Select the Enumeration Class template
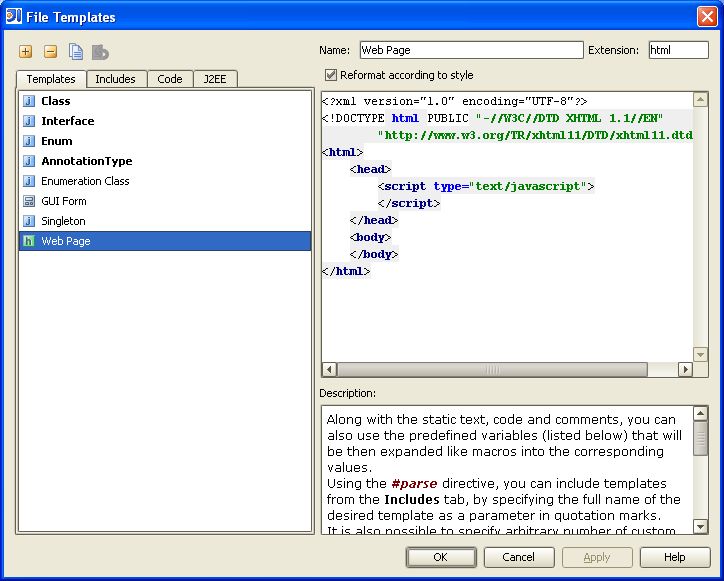The width and height of the screenshot is (724, 581). click(165, 181)
